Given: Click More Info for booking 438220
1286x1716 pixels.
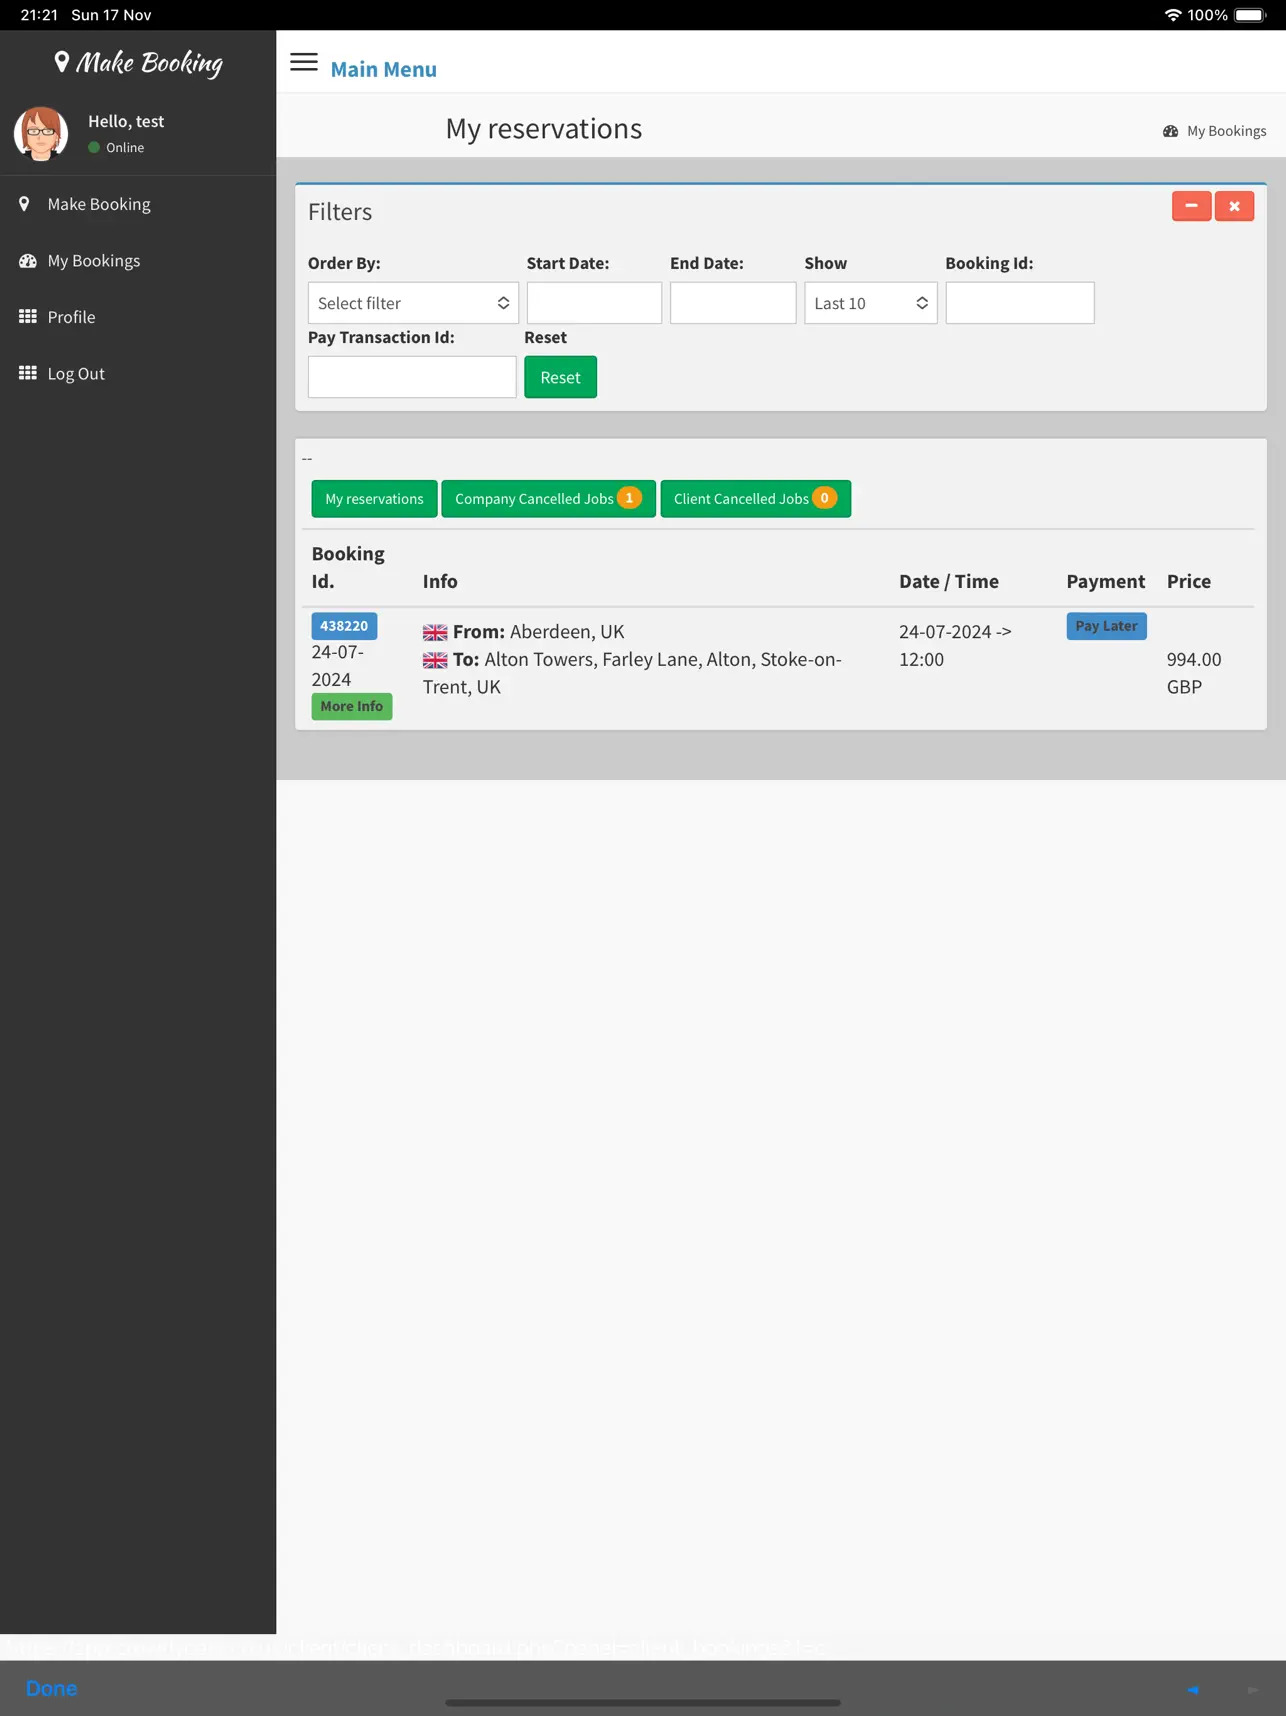Looking at the screenshot, I should 352,706.
